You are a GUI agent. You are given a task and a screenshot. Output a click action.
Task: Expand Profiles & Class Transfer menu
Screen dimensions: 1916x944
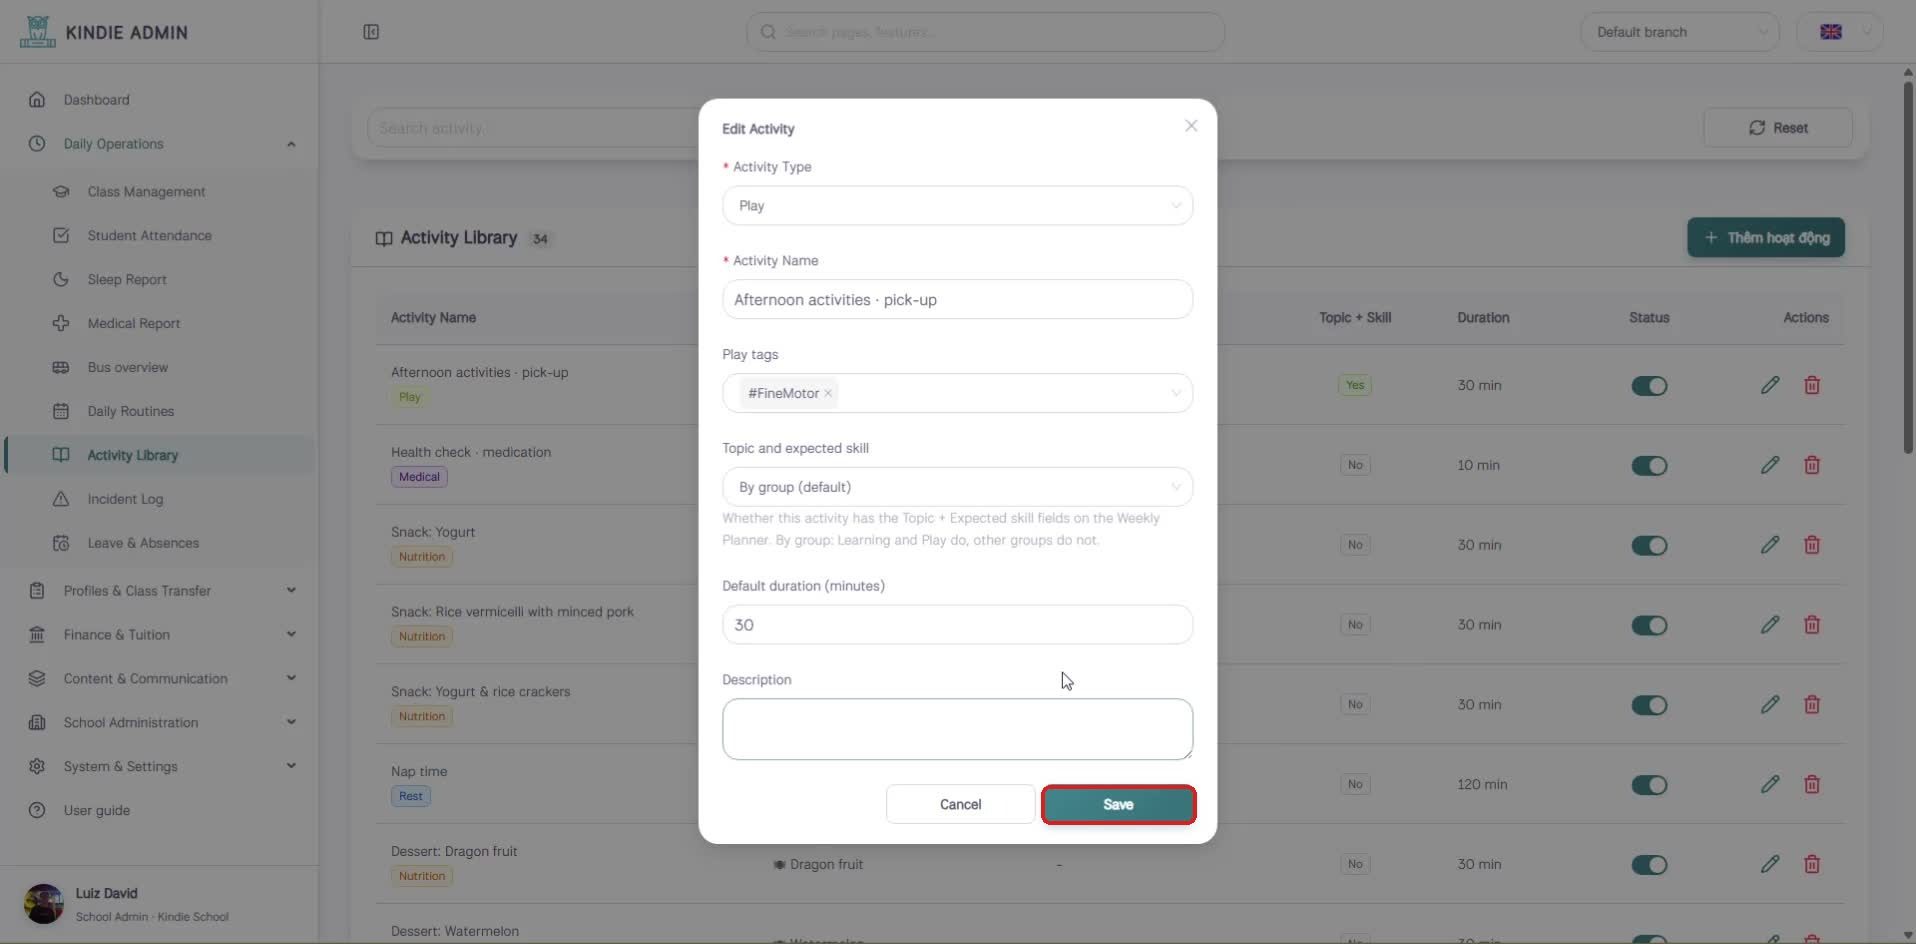click(x=160, y=591)
